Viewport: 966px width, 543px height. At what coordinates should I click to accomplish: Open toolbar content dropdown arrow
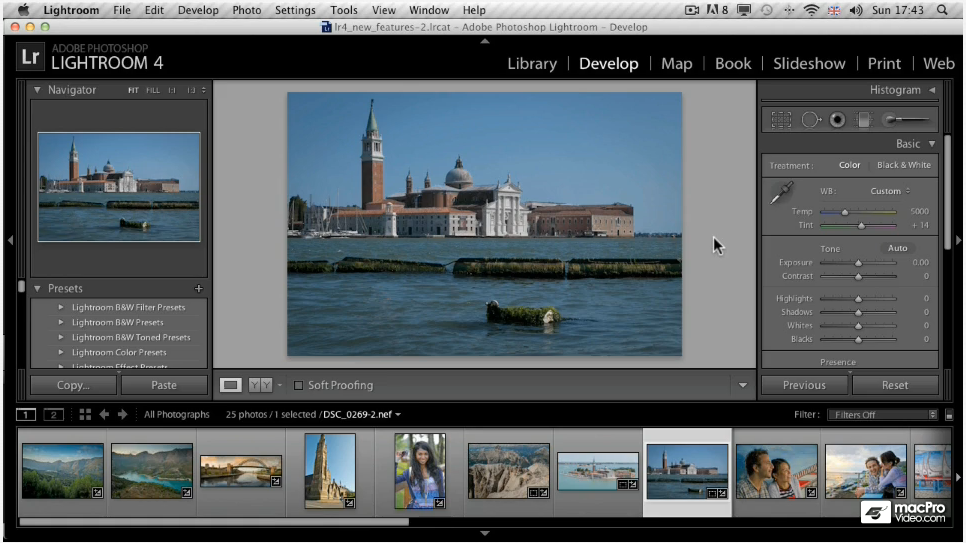point(743,385)
